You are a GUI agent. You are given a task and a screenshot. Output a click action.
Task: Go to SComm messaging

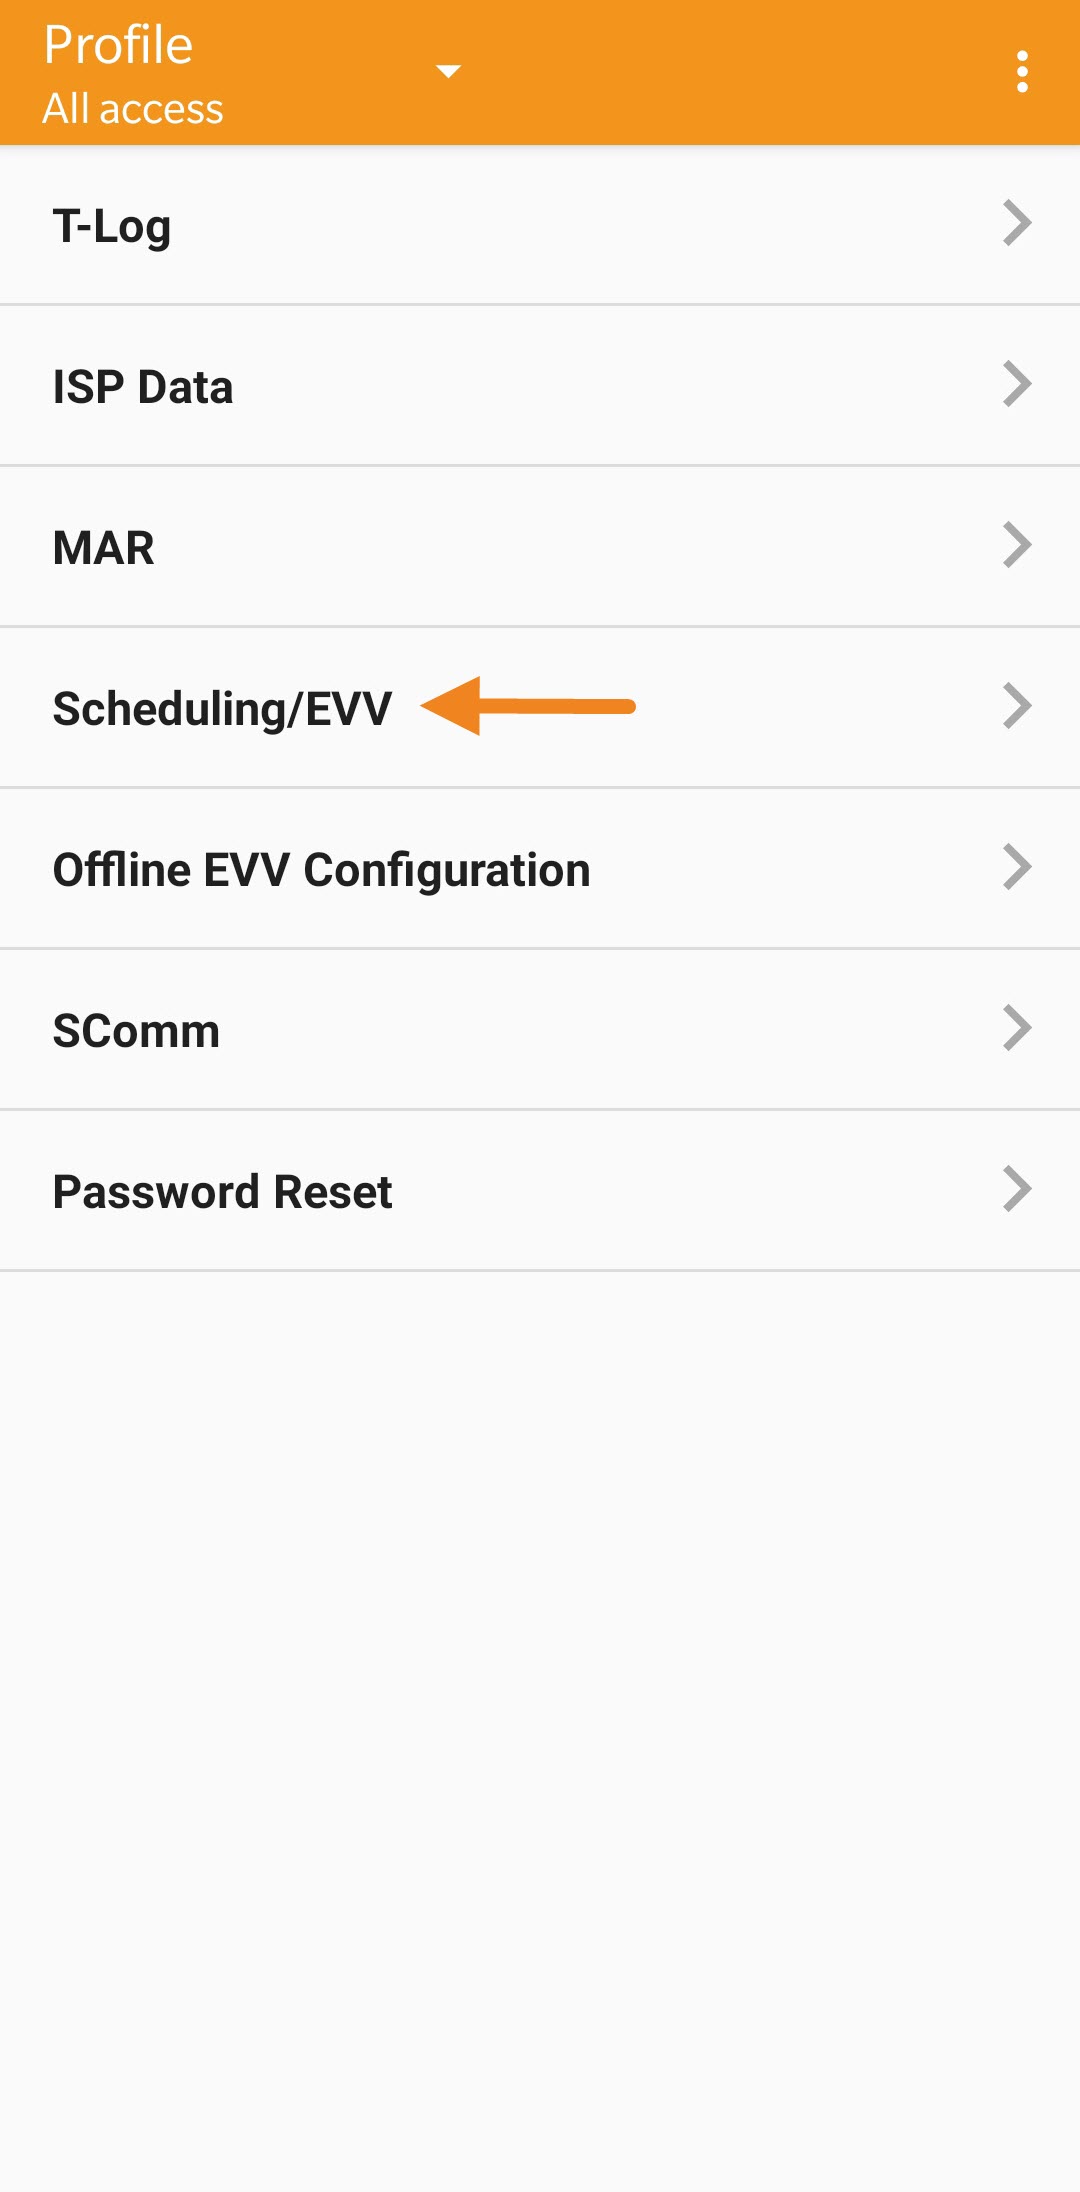pyautogui.click(x=136, y=1031)
